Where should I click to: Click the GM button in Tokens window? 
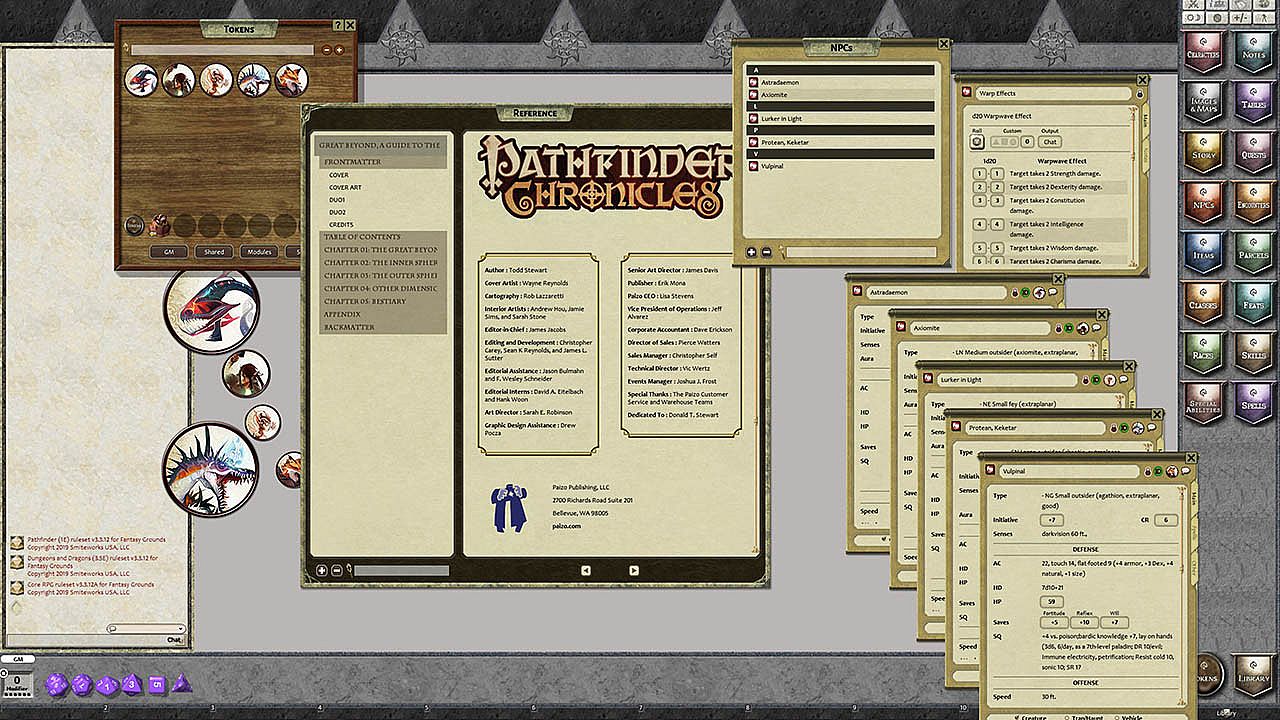(168, 252)
